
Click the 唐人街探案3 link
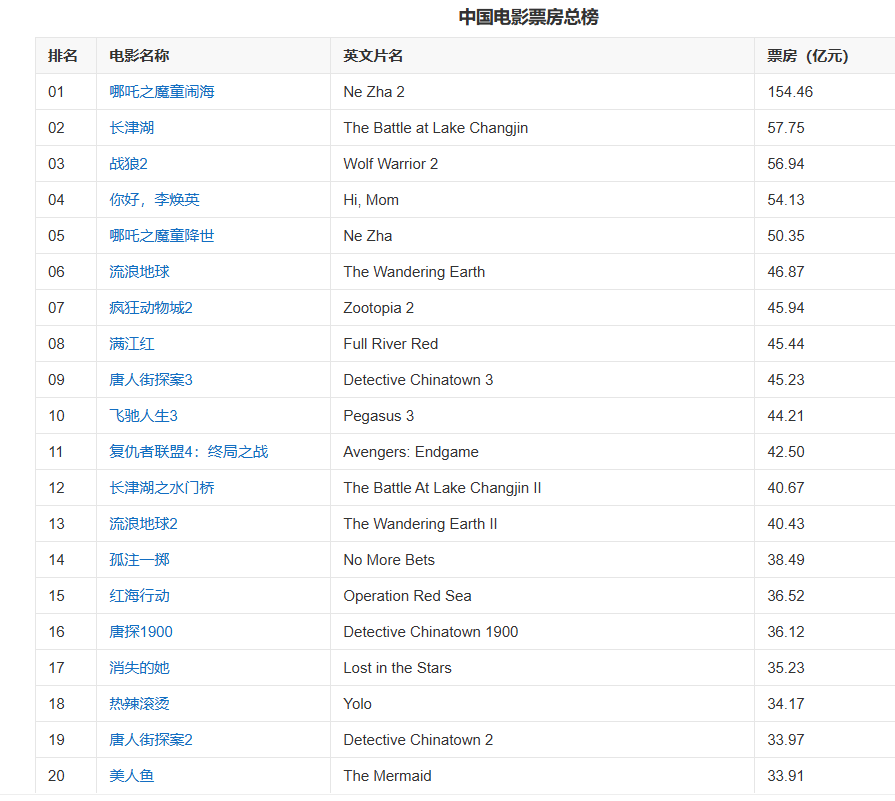click(151, 380)
